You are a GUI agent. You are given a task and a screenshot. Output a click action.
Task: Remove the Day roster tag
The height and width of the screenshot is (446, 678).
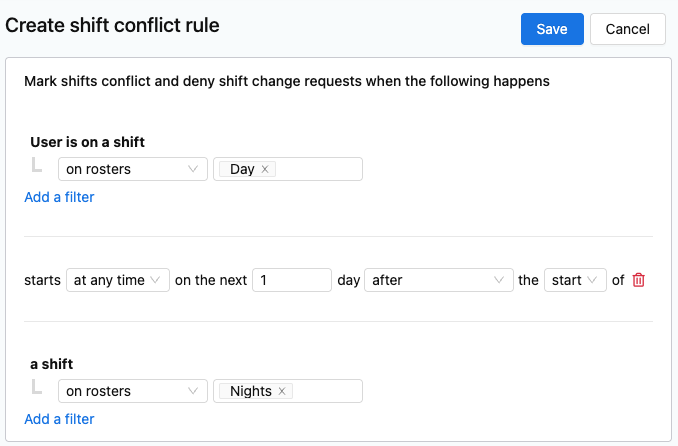tap(265, 169)
